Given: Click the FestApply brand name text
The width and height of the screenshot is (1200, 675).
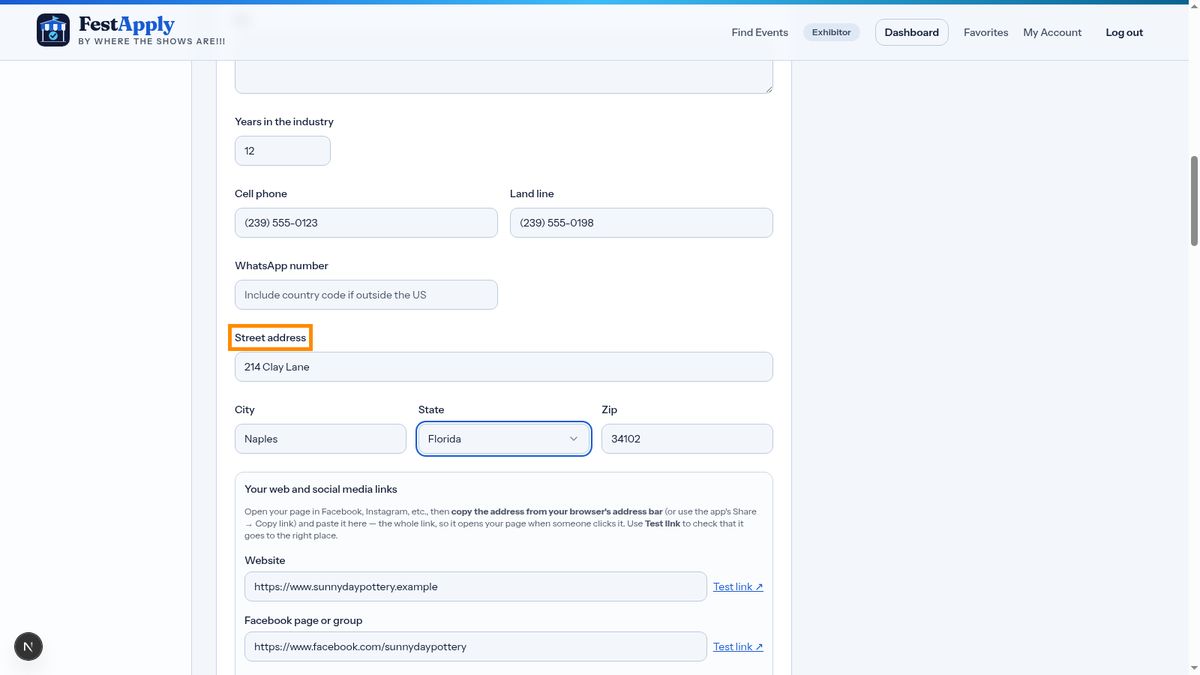Looking at the screenshot, I should coord(126,25).
